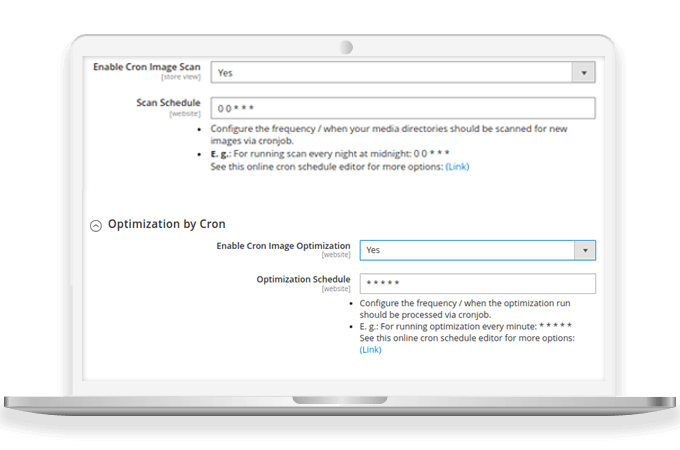Viewport: 680px width, 450px height.
Task: Open the Link below Optimization Schedule
Action: pos(370,350)
